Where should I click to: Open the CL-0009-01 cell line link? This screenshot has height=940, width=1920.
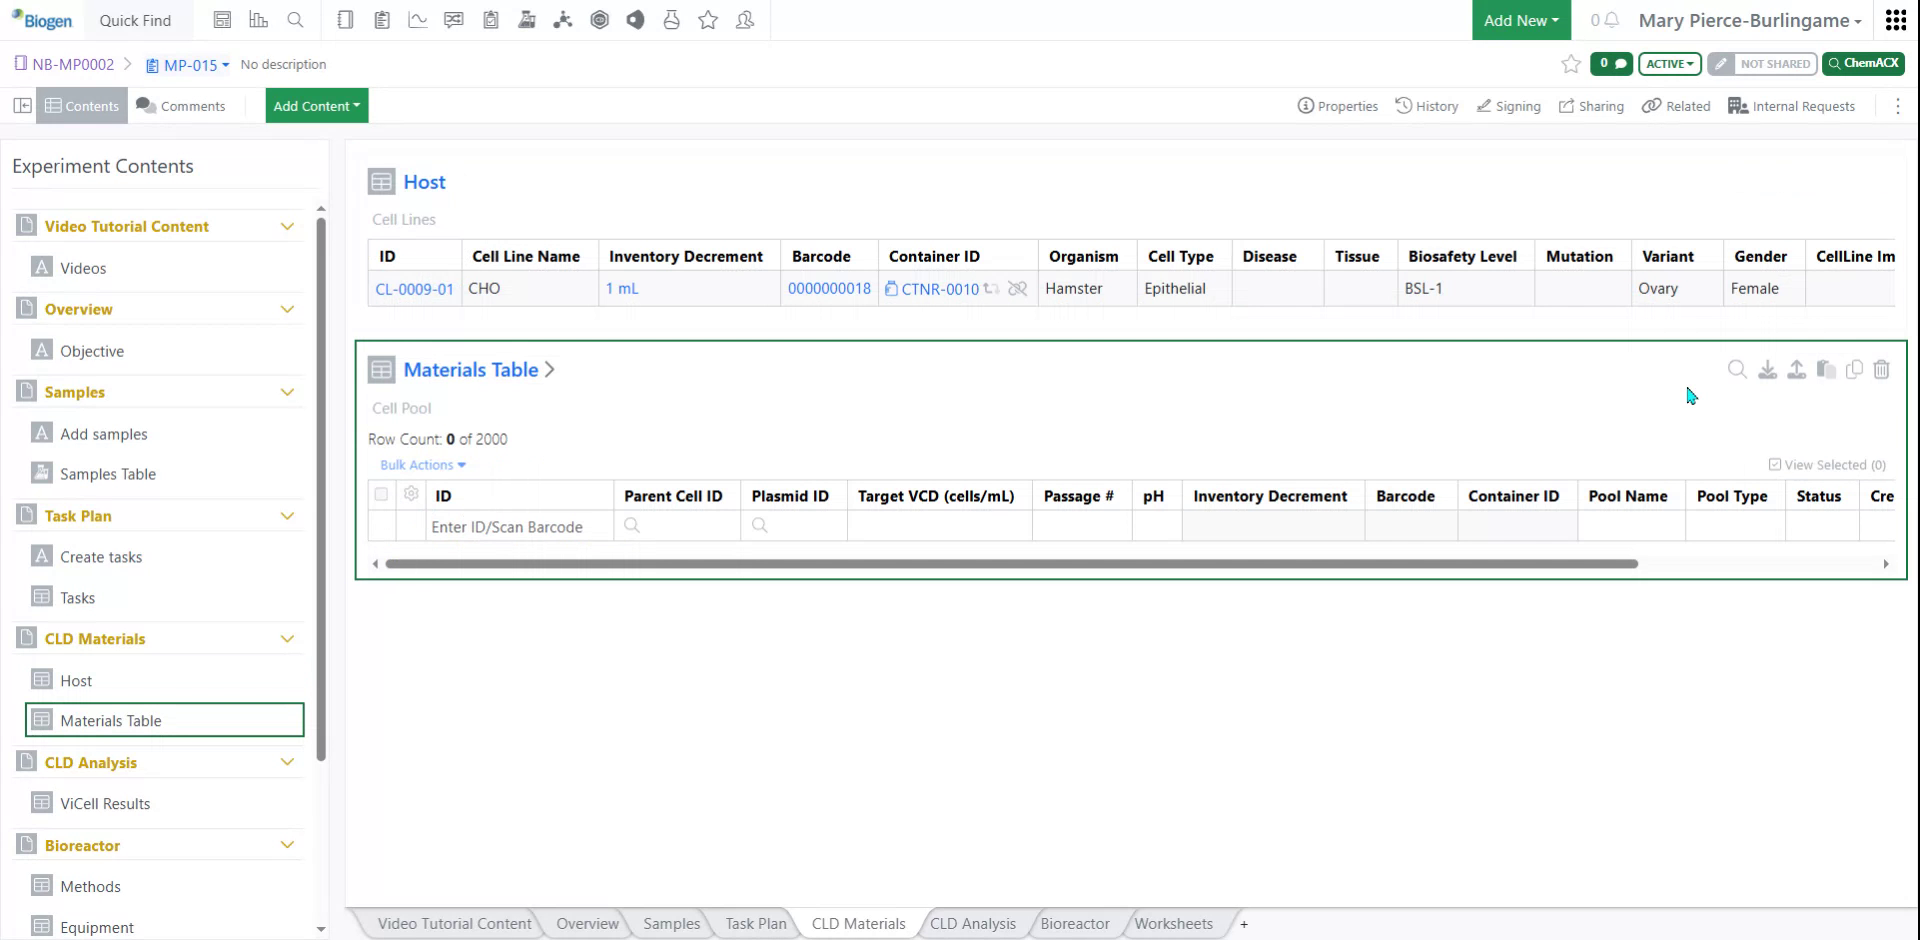point(413,288)
